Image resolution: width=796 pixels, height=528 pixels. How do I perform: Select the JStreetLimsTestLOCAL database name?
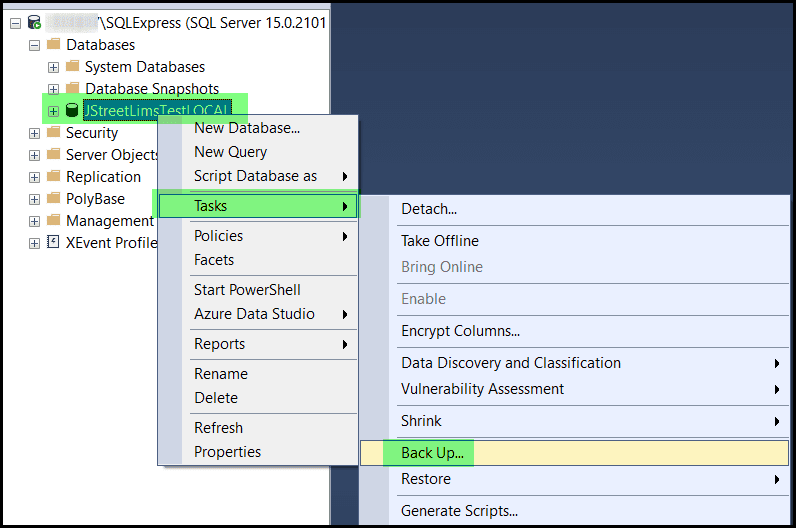(157, 110)
